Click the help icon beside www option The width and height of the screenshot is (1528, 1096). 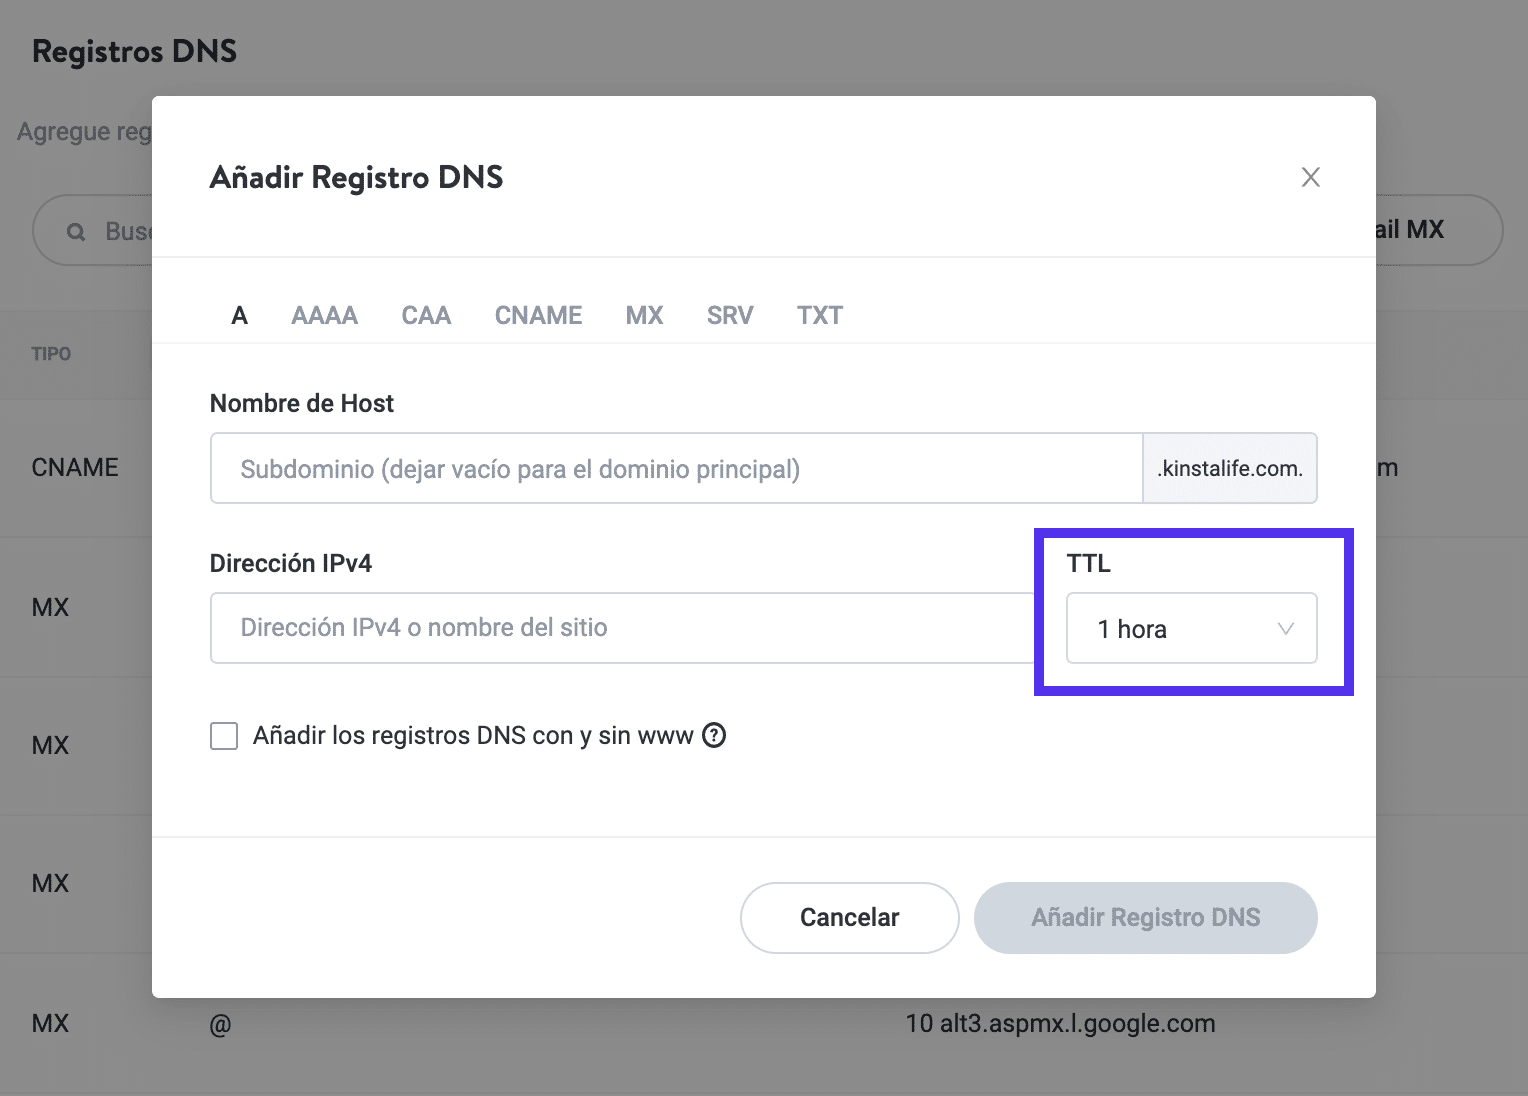[714, 736]
